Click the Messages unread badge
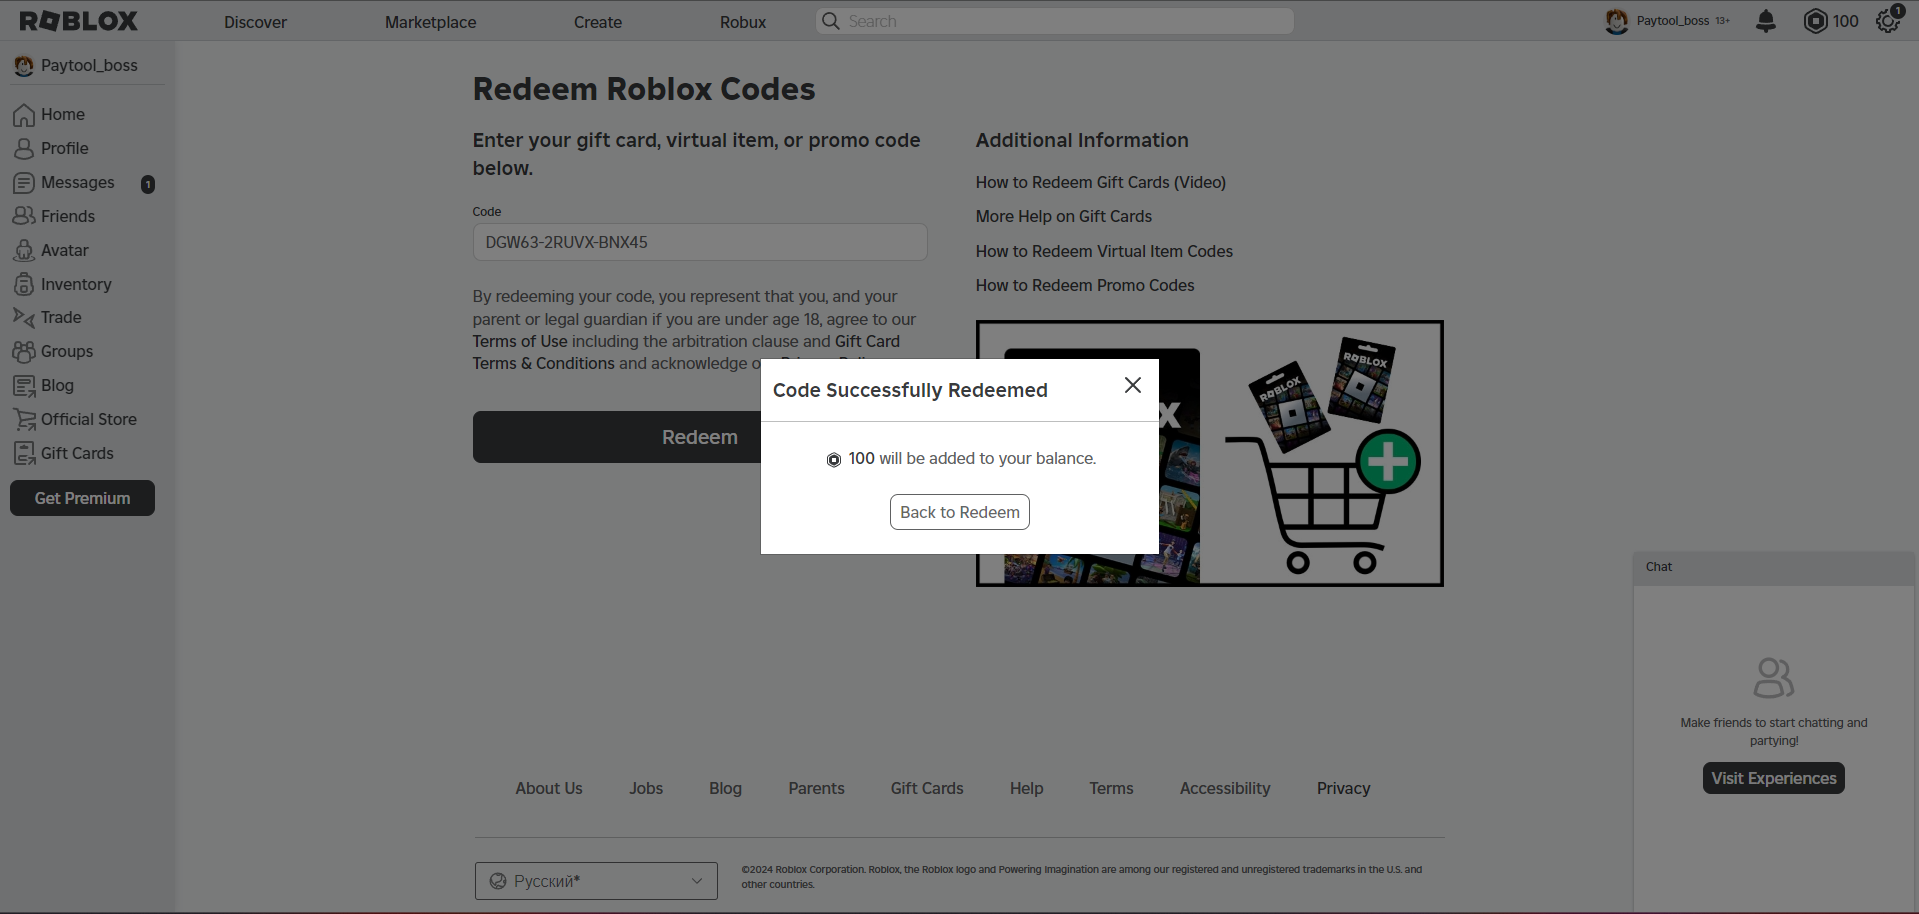This screenshot has height=914, width=1919. tap(148, 184)
